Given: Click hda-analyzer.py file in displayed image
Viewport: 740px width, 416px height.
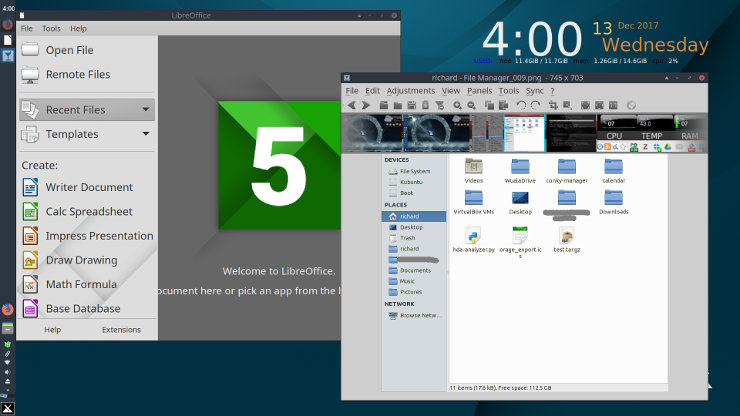Looking at the screenshot, I should click(473, 239).
